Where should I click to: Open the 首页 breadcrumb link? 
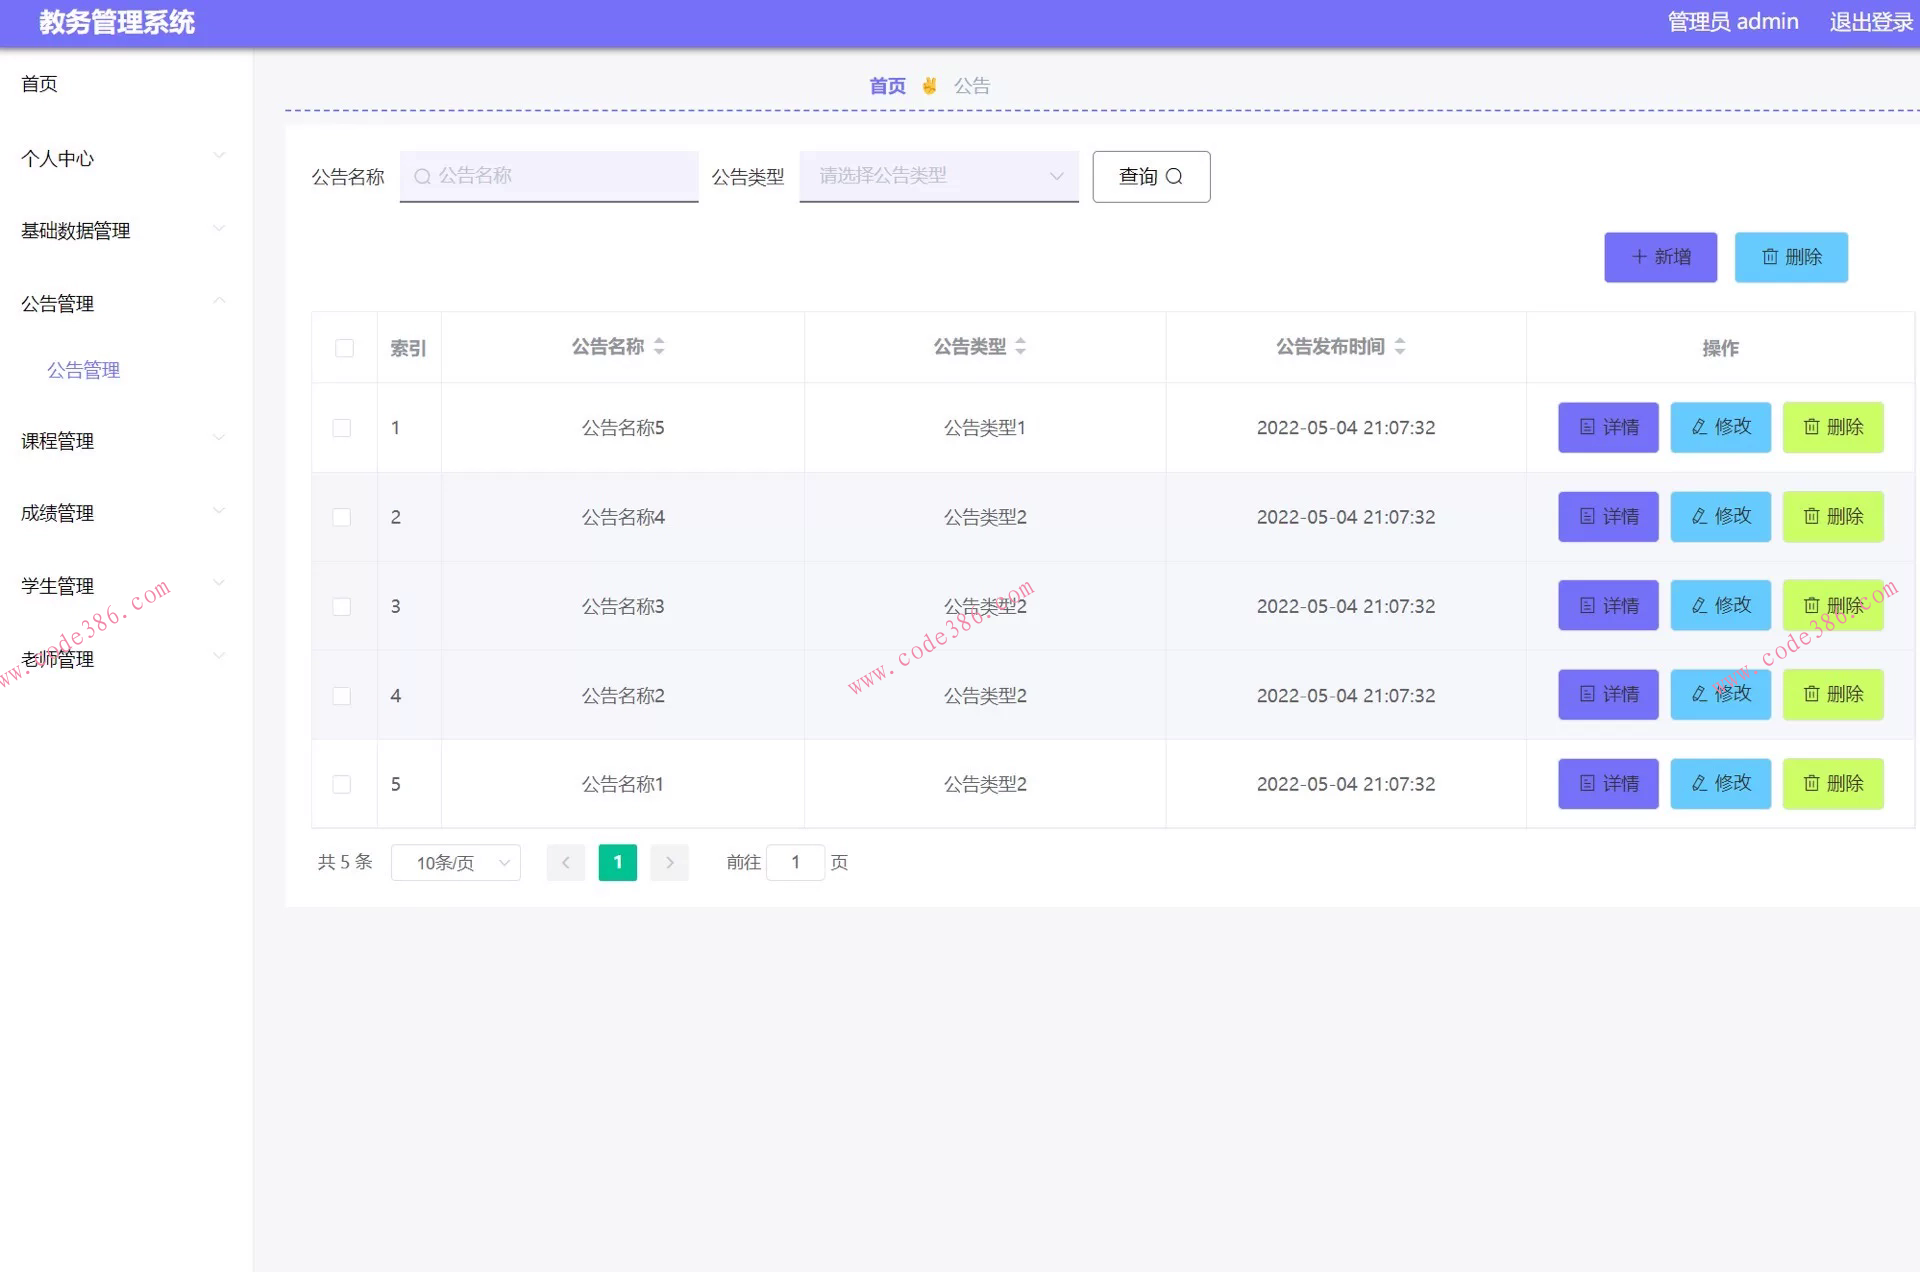(887, 85)
